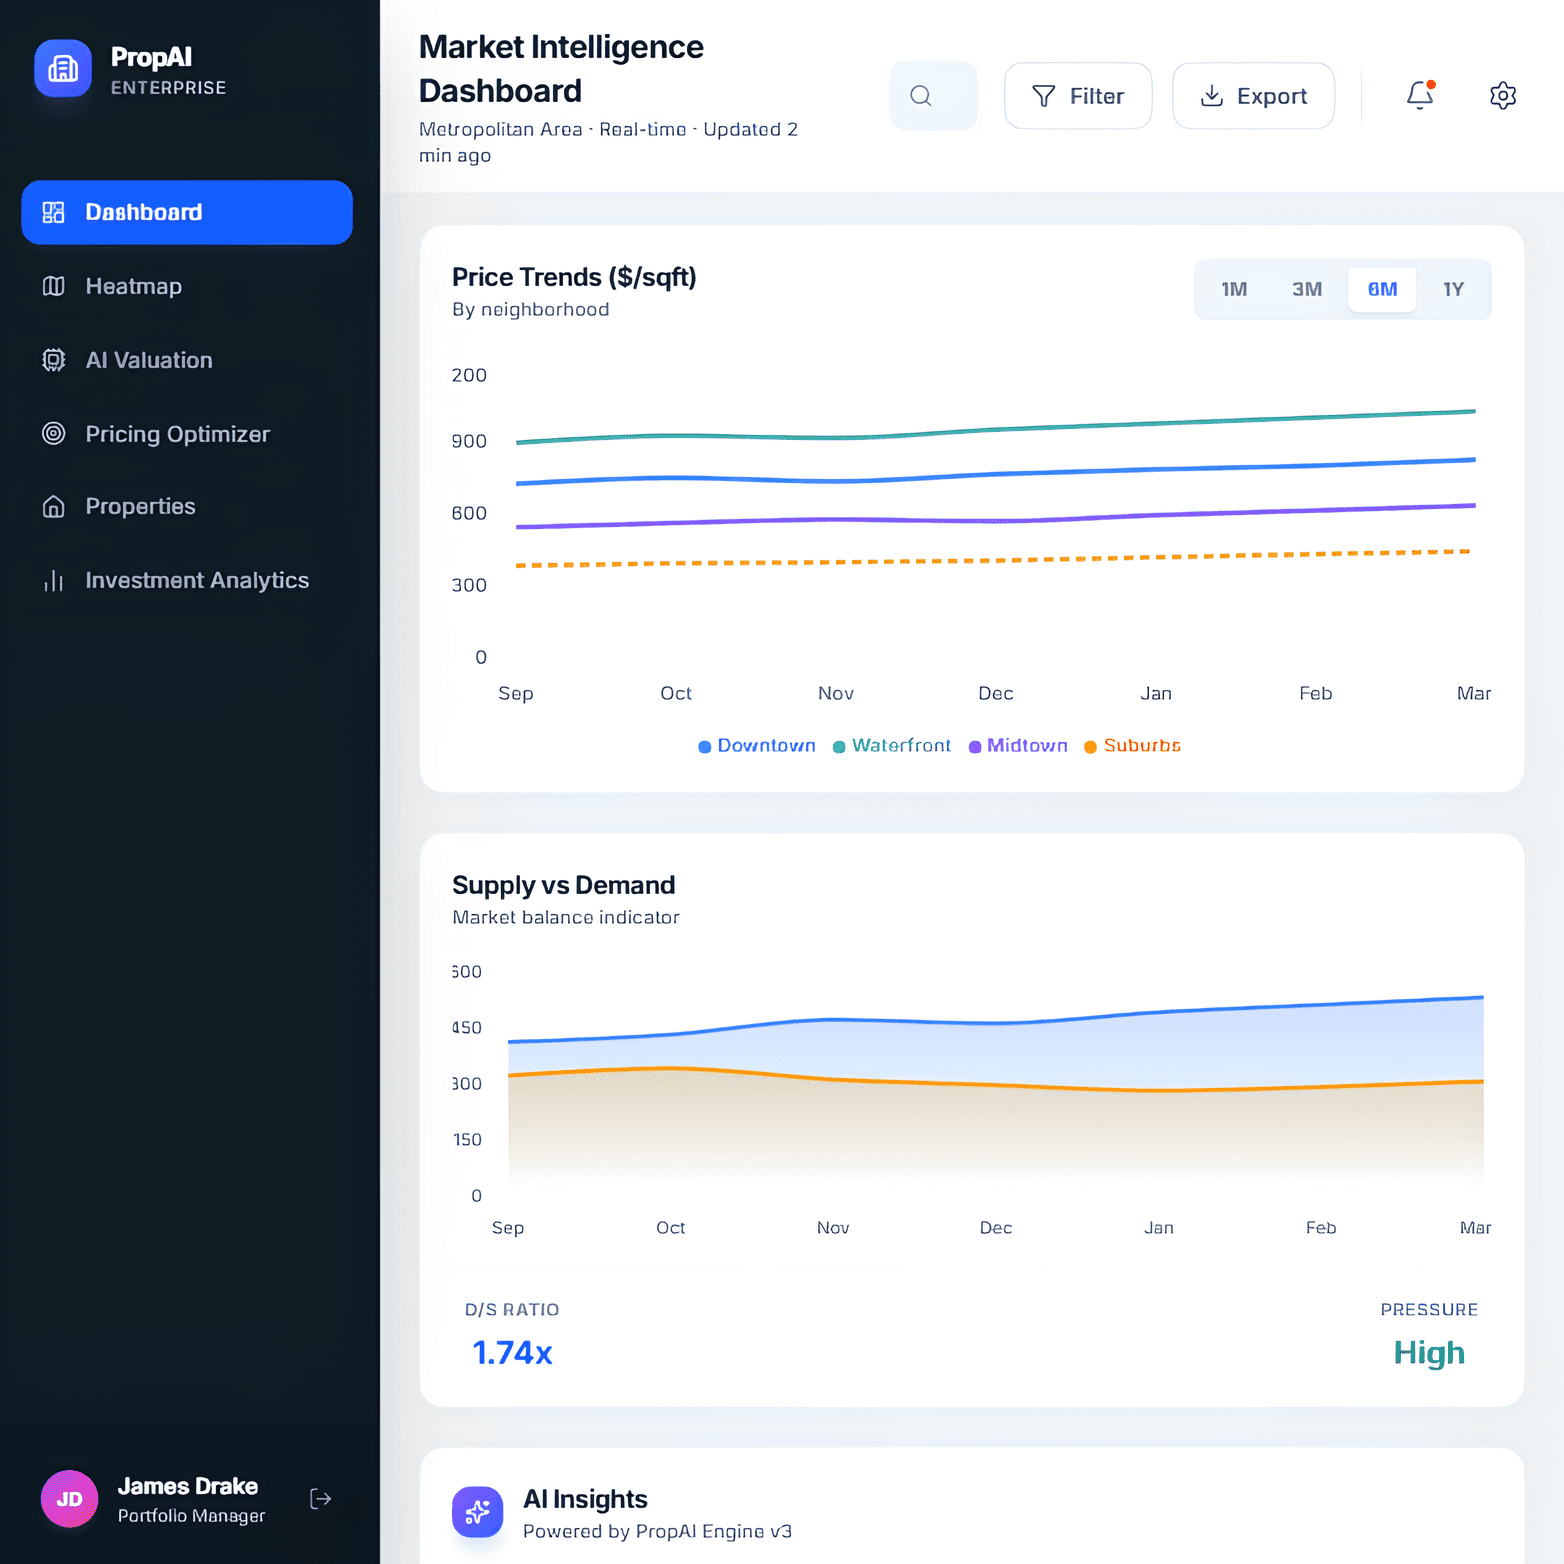Switch the chart to 3M range
1564x1564 pixels.
[1306, 290]
